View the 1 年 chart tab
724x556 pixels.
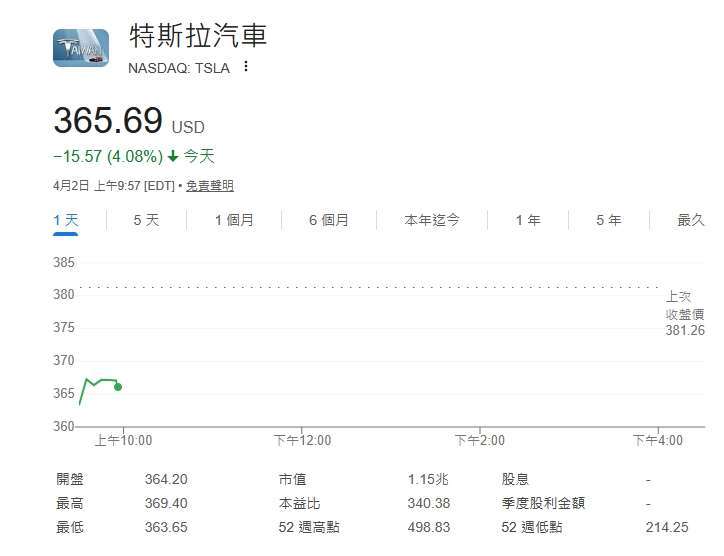[x=528, y=220]
